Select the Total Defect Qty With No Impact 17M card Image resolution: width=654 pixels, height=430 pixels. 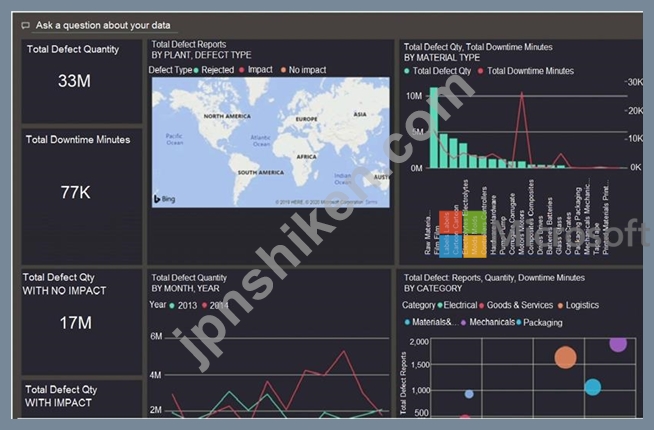pos(82,322)
